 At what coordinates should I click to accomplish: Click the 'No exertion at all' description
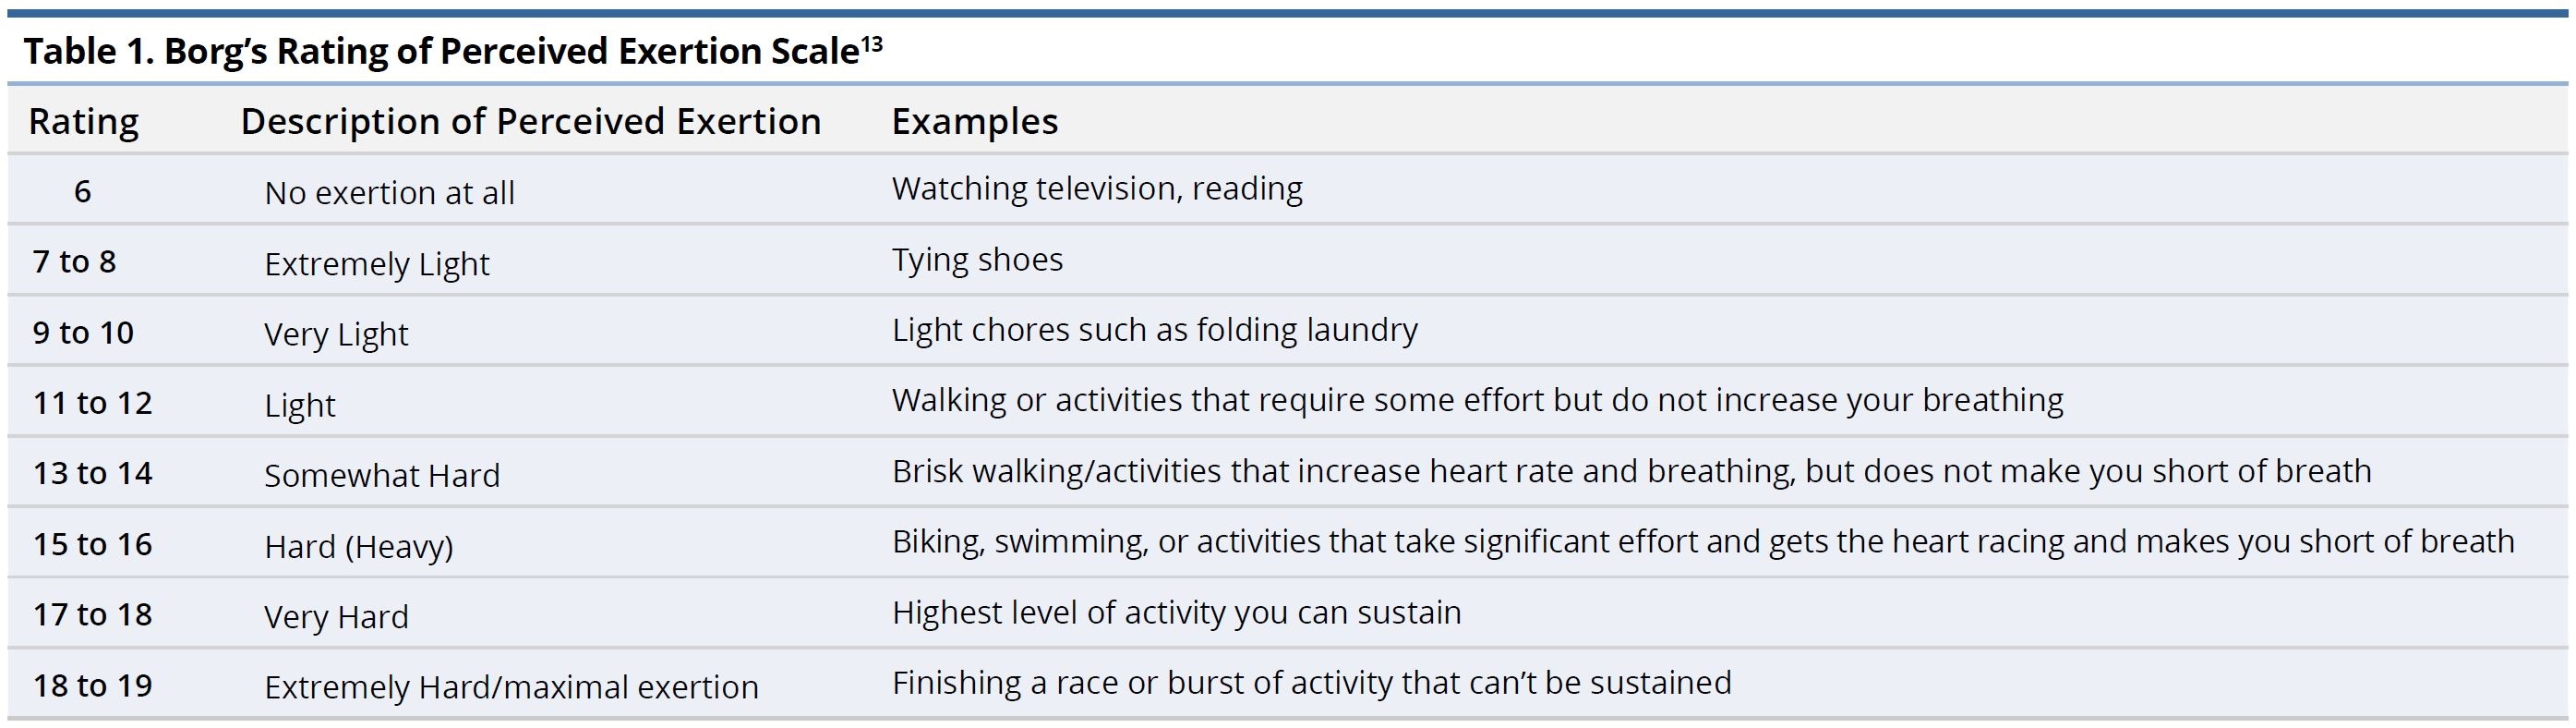pos(389,193)
